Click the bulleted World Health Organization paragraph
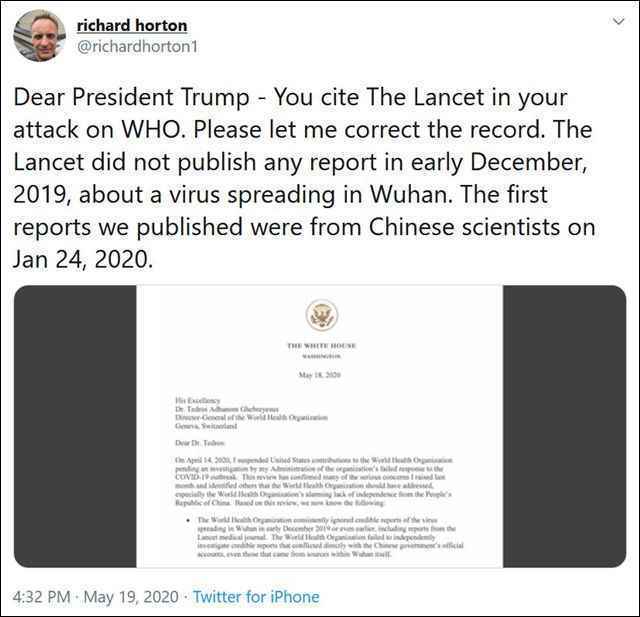 [x=327, y=537]
